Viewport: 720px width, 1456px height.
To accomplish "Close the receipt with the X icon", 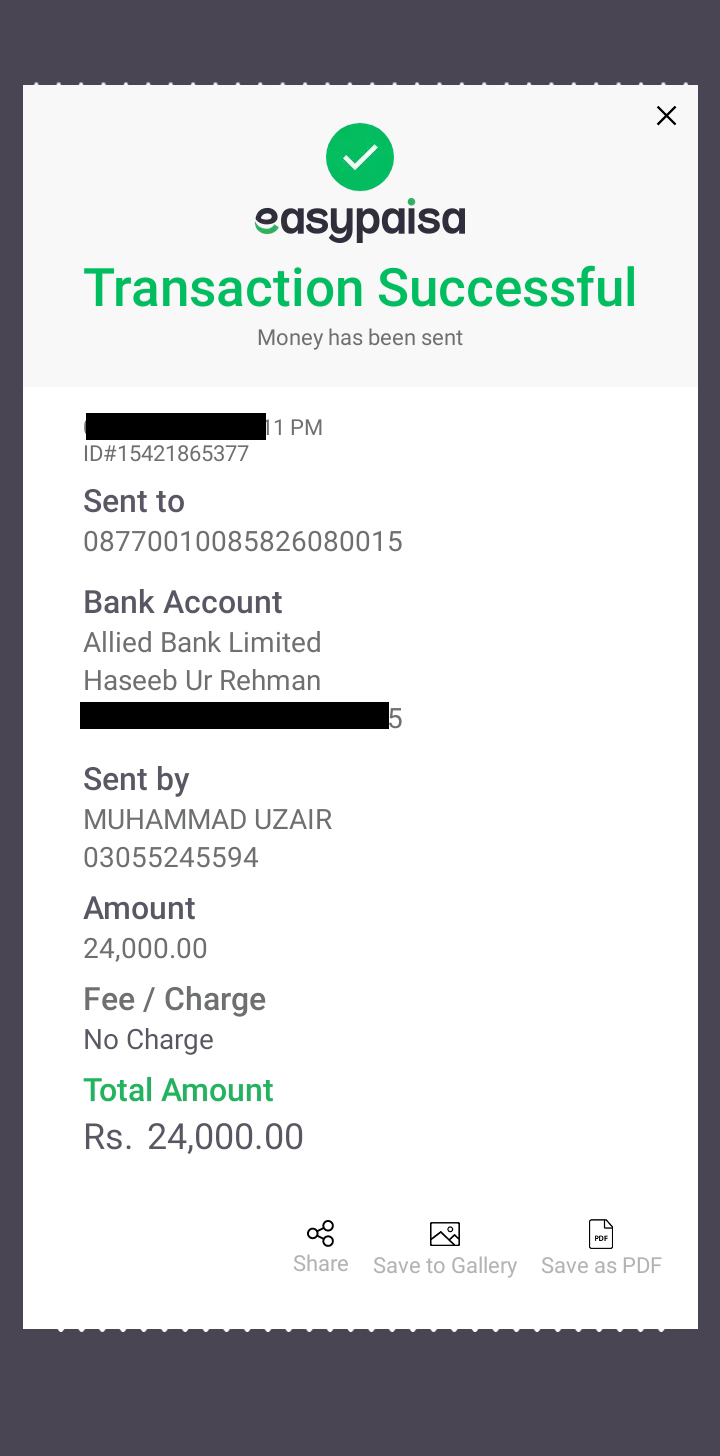I will [x=666, y=116].
